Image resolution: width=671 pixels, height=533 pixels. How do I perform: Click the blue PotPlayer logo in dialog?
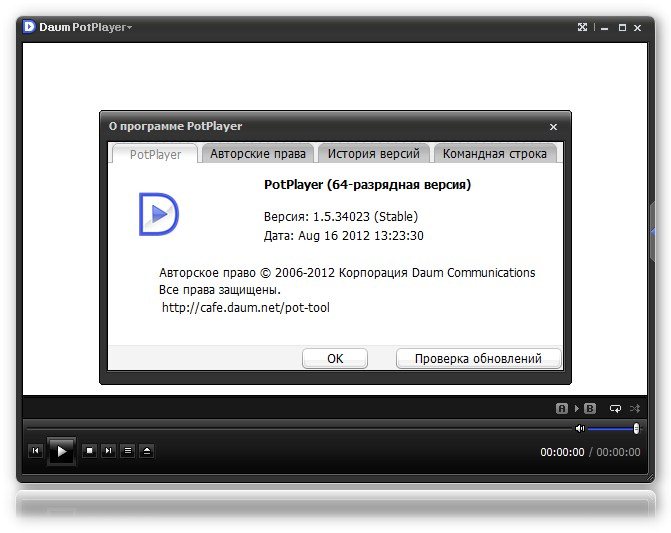159,214
